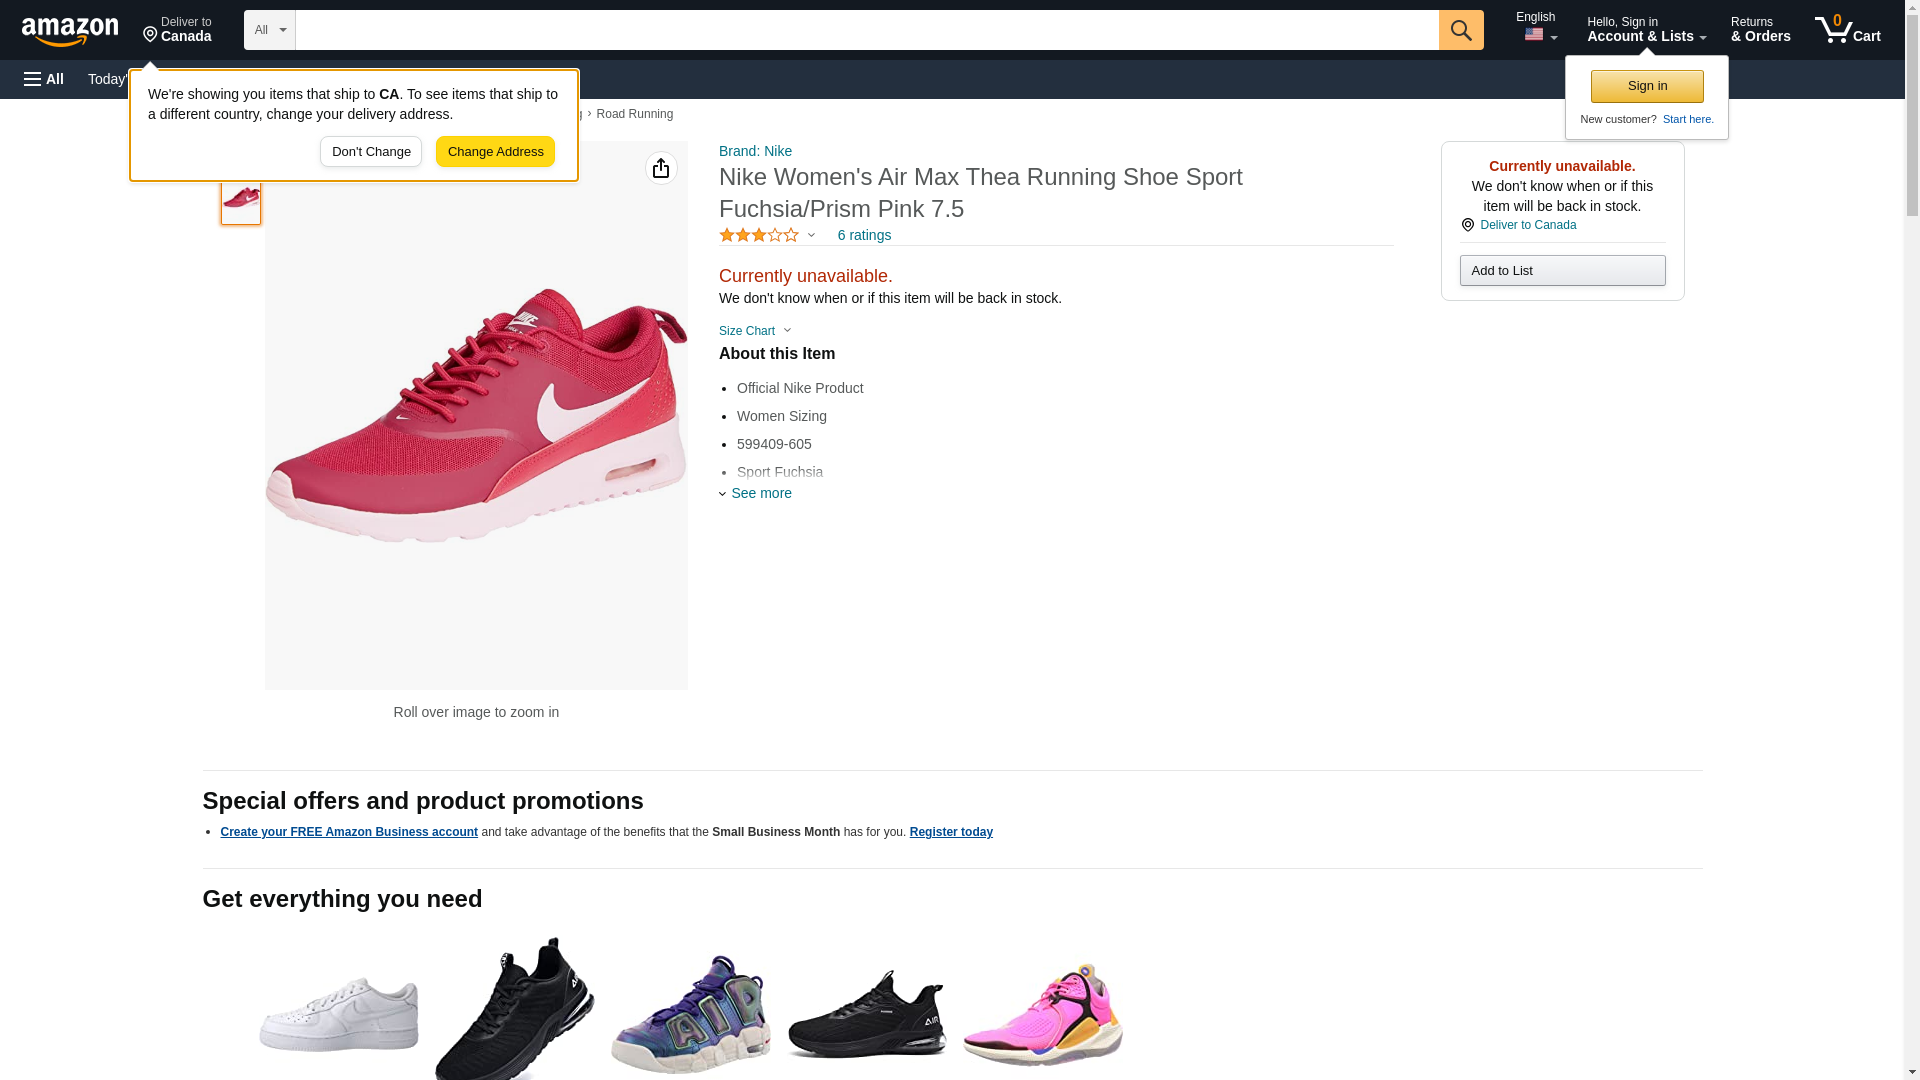Image resolution: width=1920 pixels, height=1080 pixels.
Task: Expand the Size Chart dropdown
Action: pos(755,331)
